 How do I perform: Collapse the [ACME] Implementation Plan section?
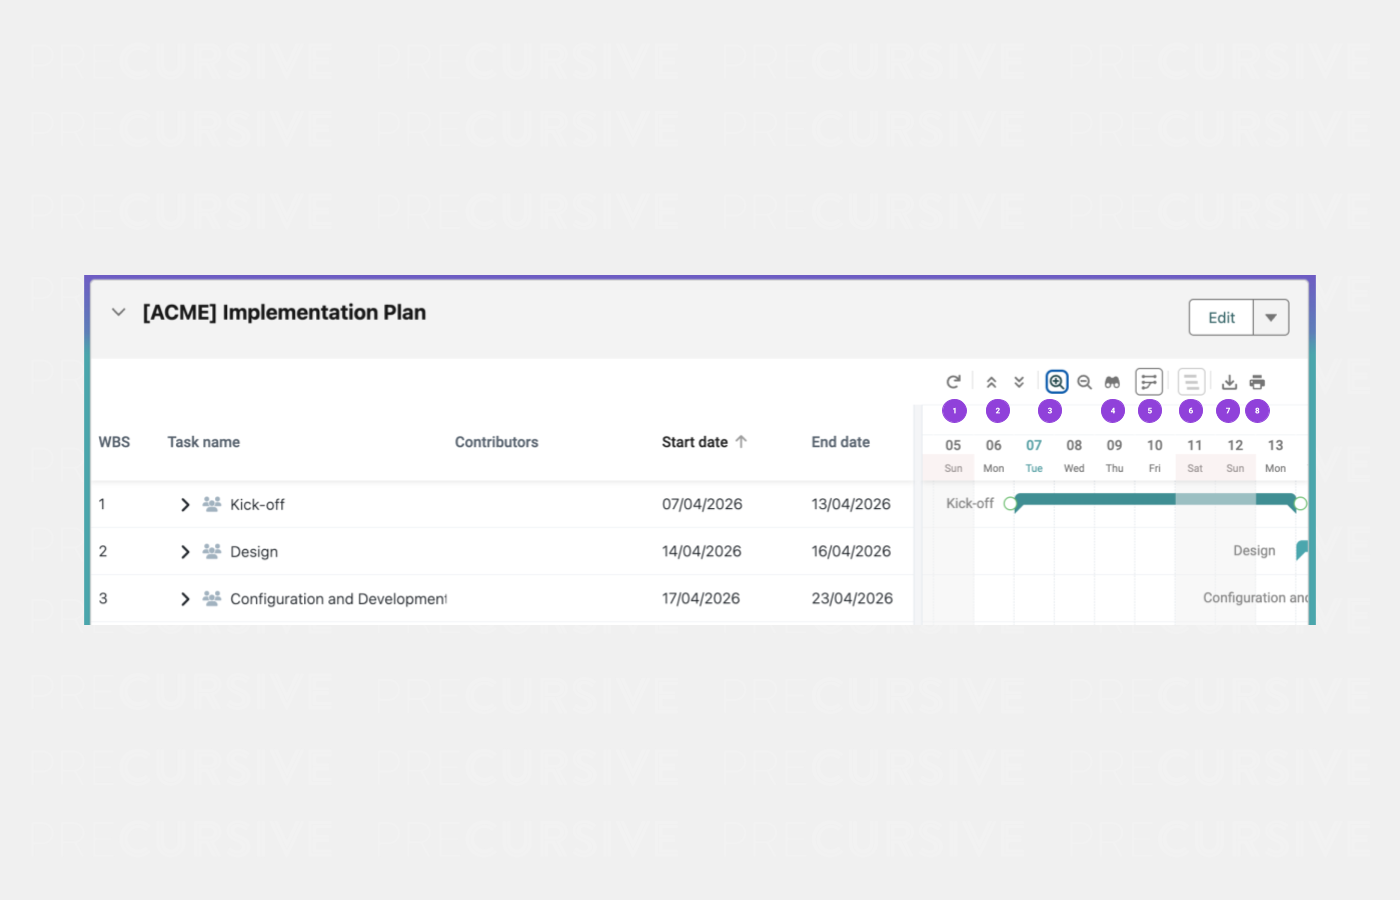[x=119, y=312]
